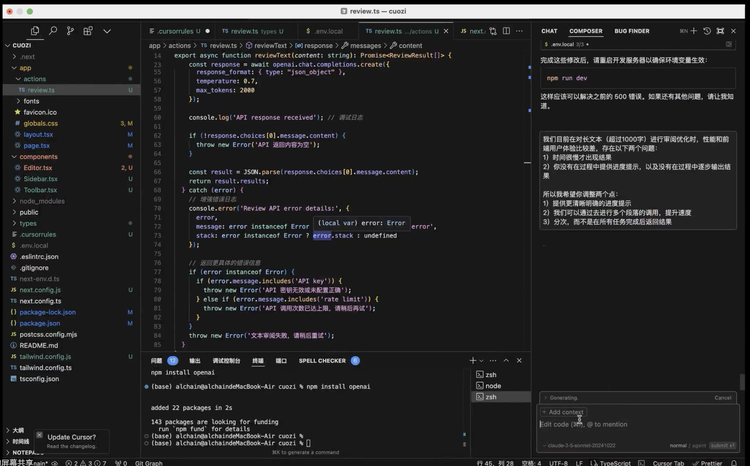Switch to the BUG FINDER tab
750x466 pixels.
coord(632,31)
